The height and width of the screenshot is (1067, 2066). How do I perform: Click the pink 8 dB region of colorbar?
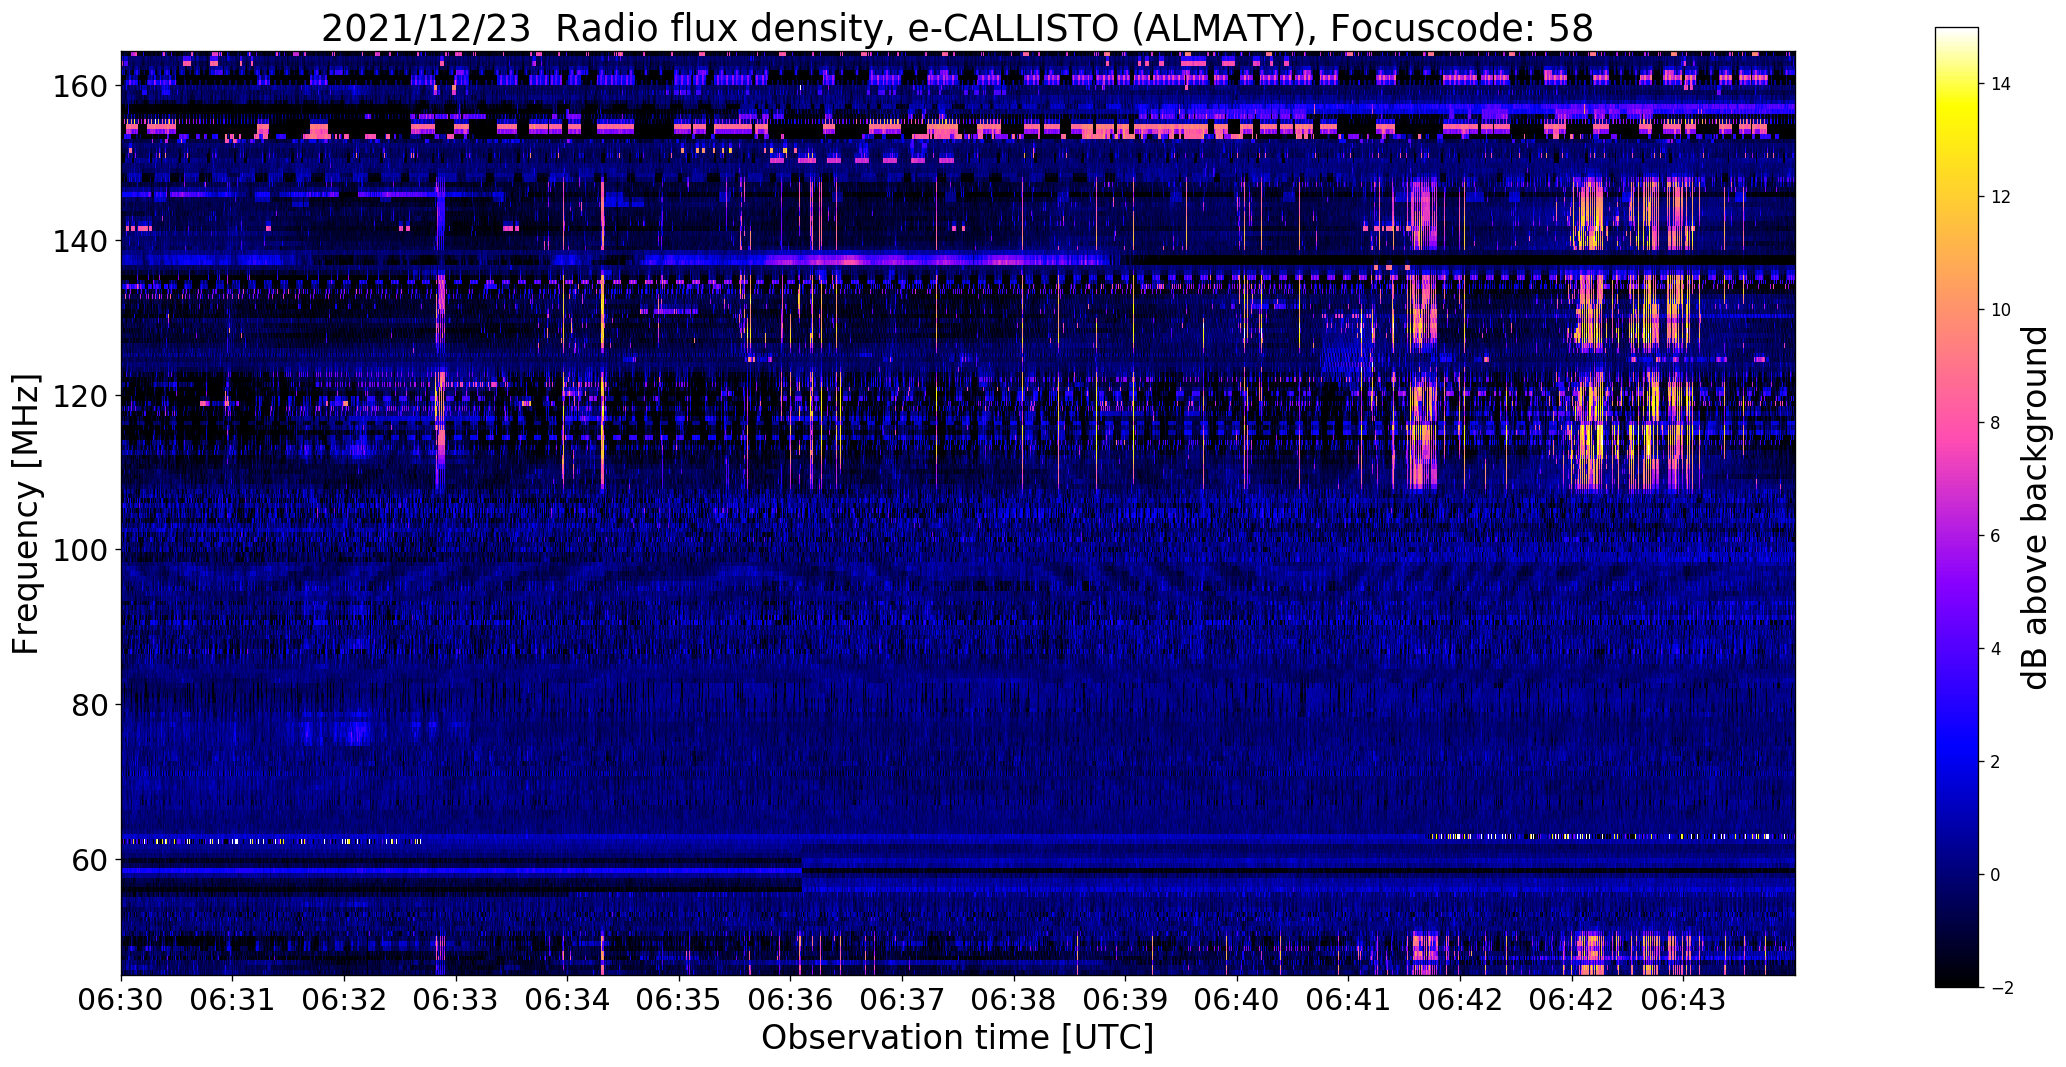pos(1957,423)
